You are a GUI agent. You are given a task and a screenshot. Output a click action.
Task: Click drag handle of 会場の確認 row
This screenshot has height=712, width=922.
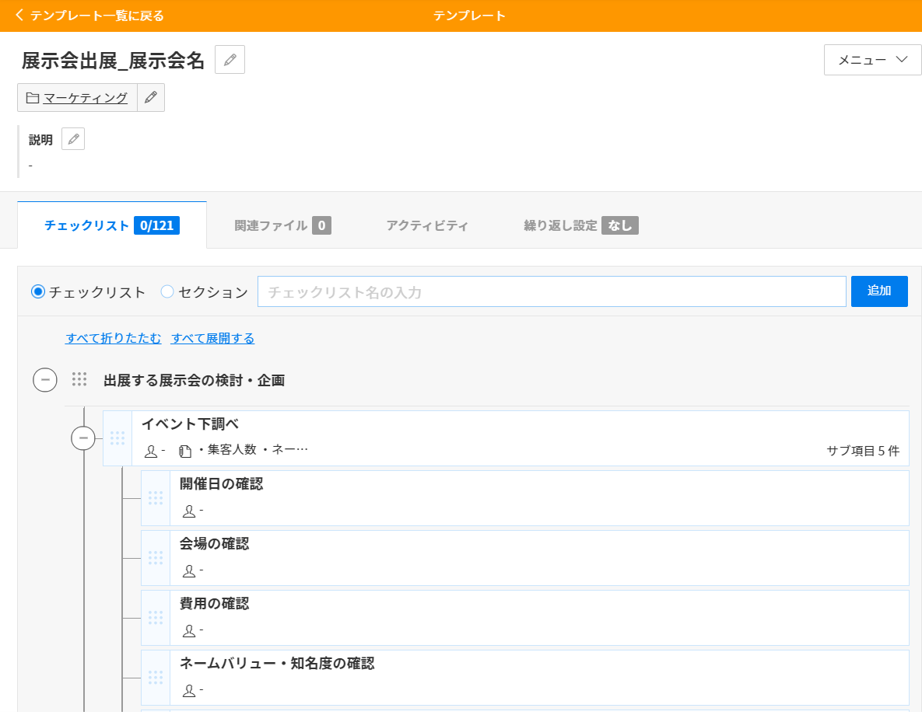click(x=156, y=558)
